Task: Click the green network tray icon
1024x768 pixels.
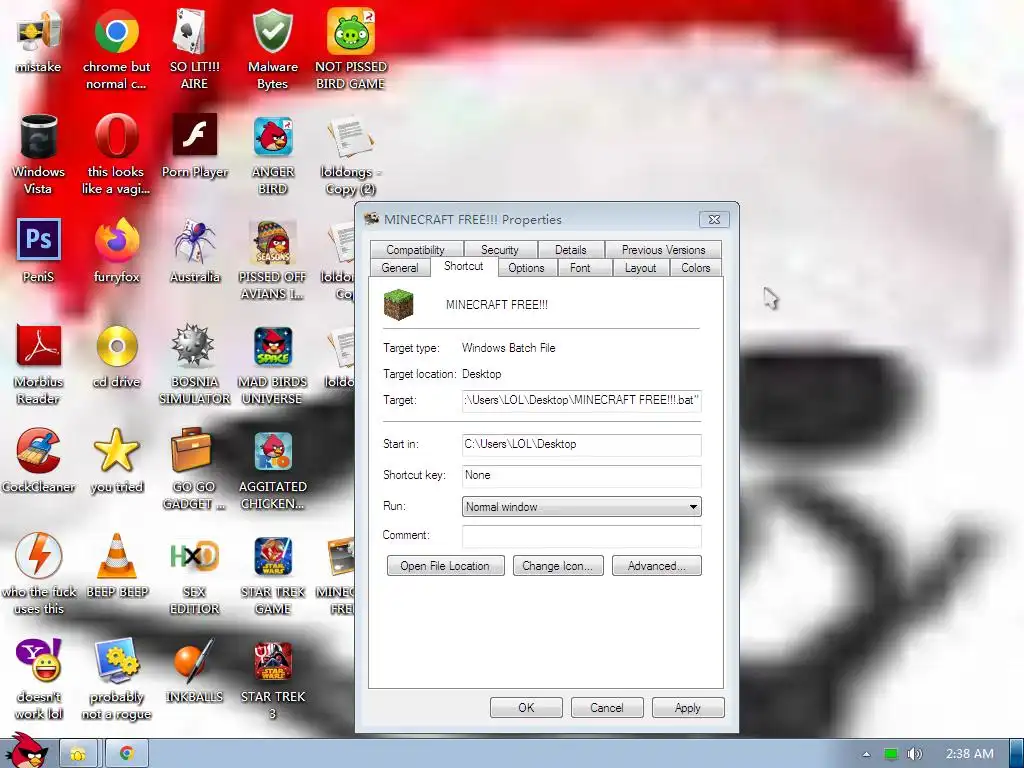Action: pyautogui.click(x=890, y=754)
